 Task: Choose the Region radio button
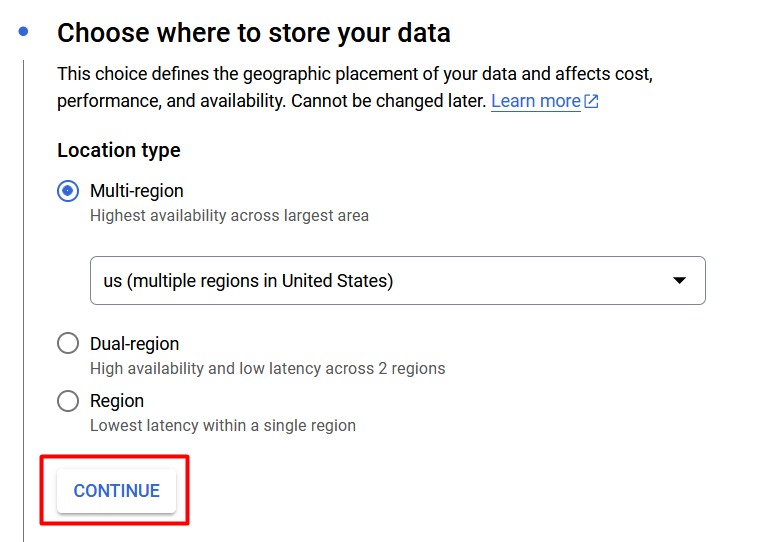(x=68, y=401)
